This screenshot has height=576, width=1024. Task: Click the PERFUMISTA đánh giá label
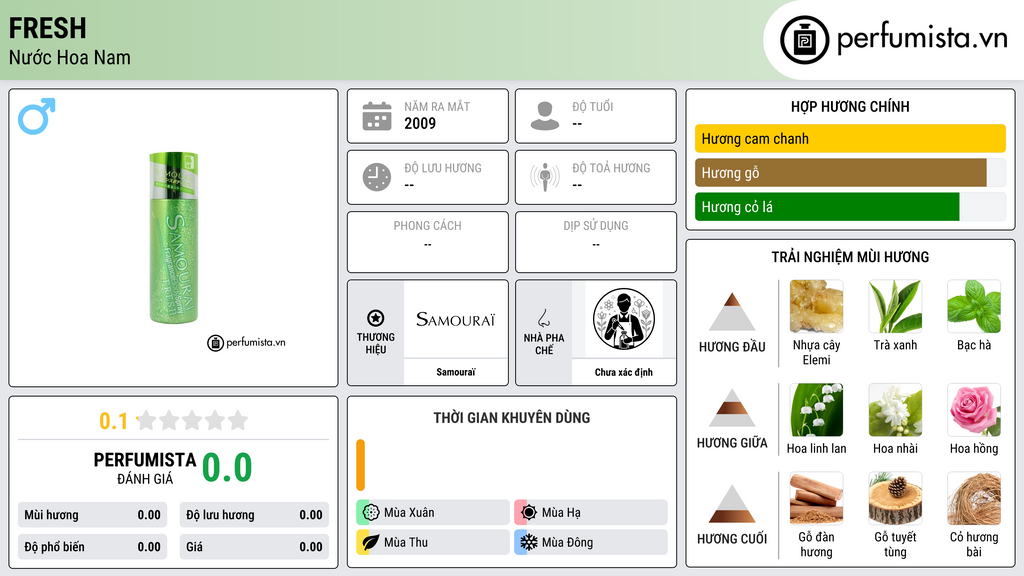click(x=145, y=468)
